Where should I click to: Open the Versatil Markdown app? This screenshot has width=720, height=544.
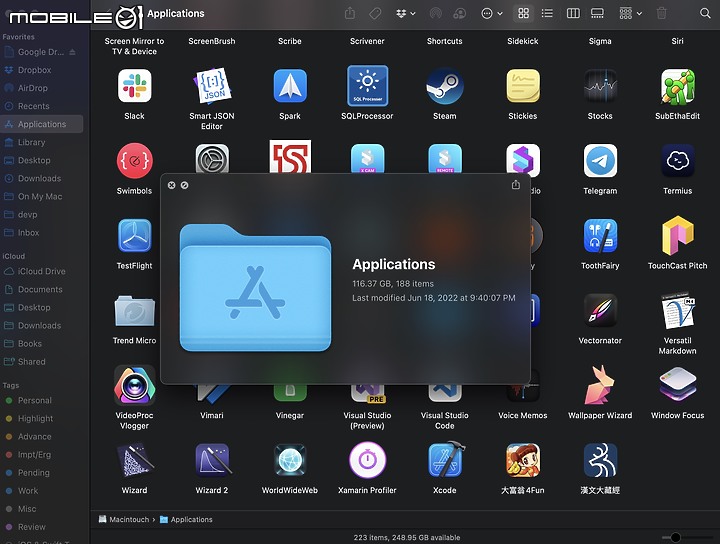678,310
